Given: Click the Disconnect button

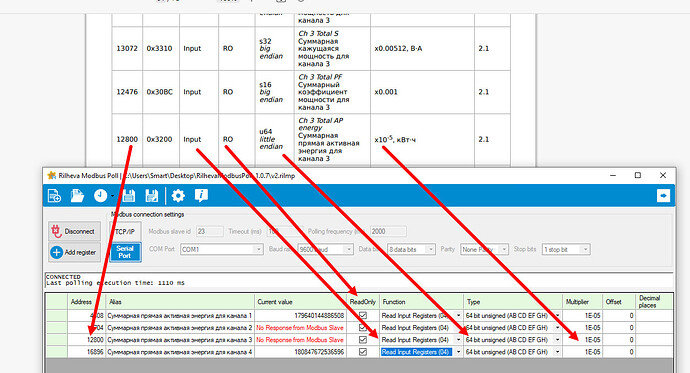Looking at the screenshot, I should tap(74, 231).
